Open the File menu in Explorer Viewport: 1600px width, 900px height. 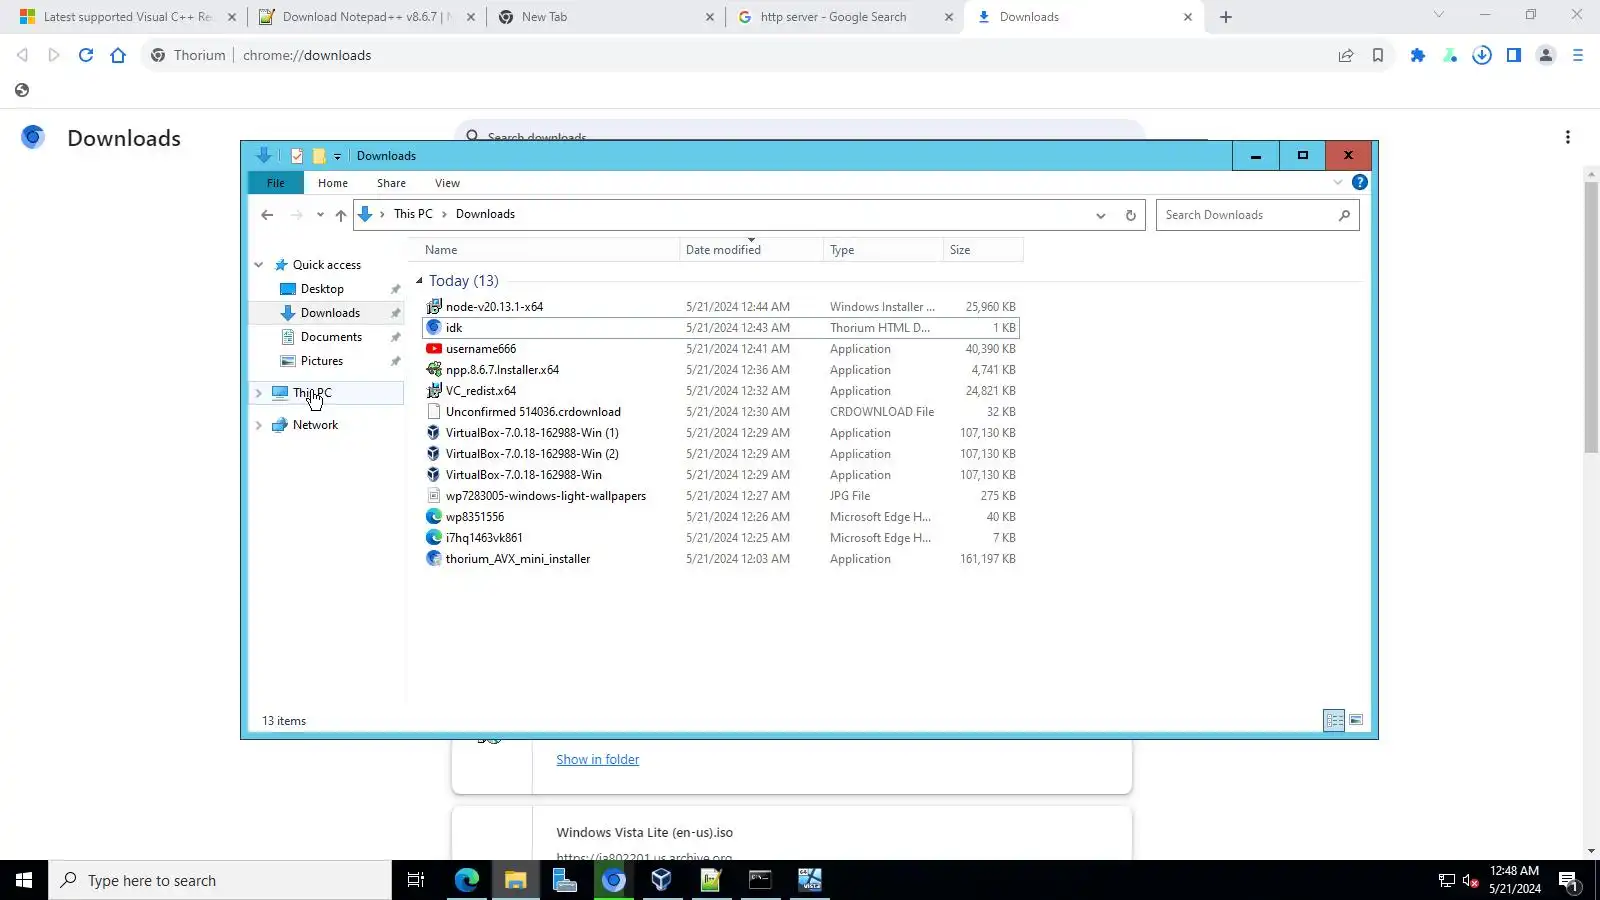coord(276,183)
